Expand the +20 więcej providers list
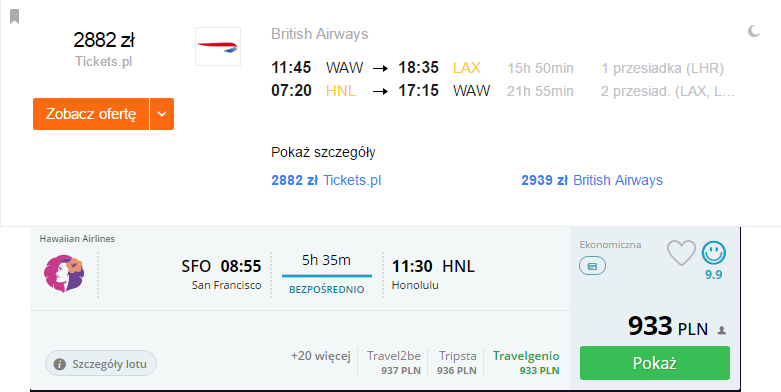 click(321, 356)
